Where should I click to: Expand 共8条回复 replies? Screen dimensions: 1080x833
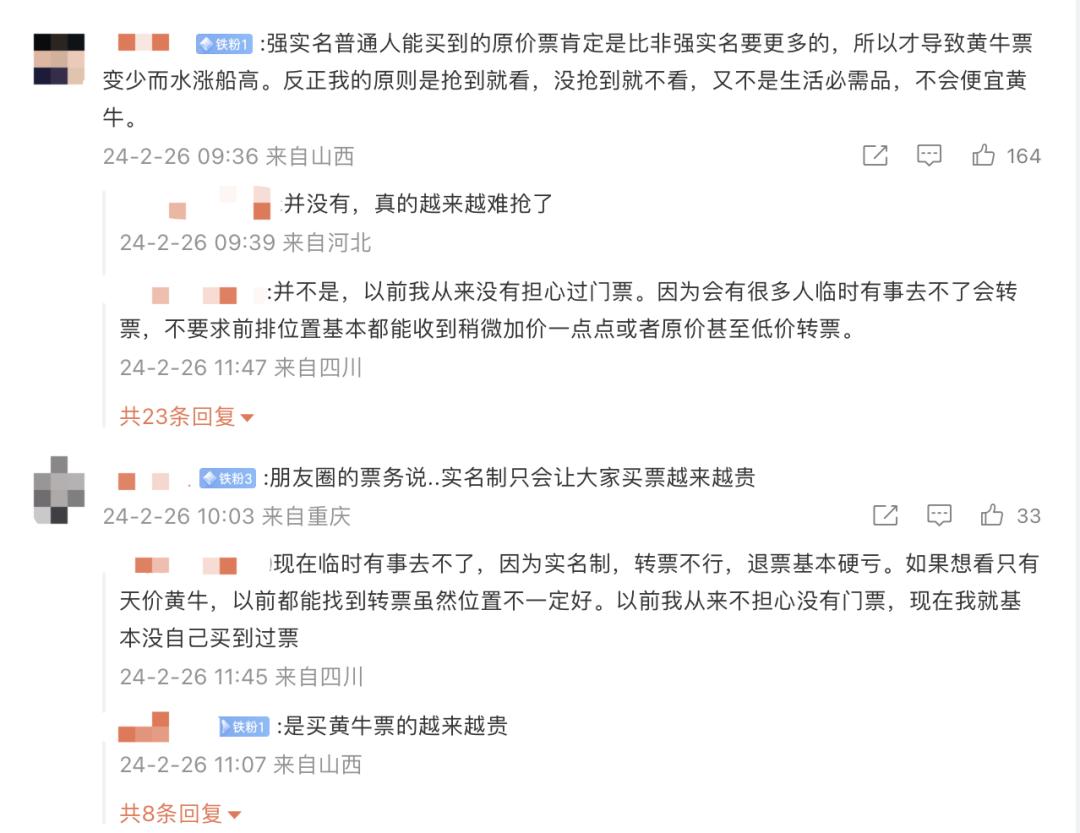(180, 813)
